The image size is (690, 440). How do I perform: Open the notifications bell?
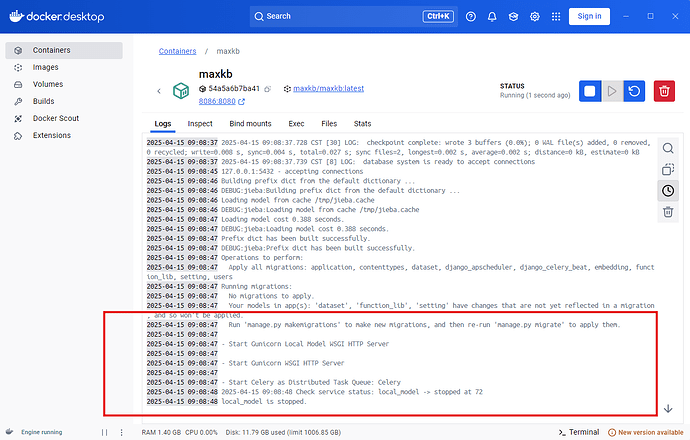(492, 16)
